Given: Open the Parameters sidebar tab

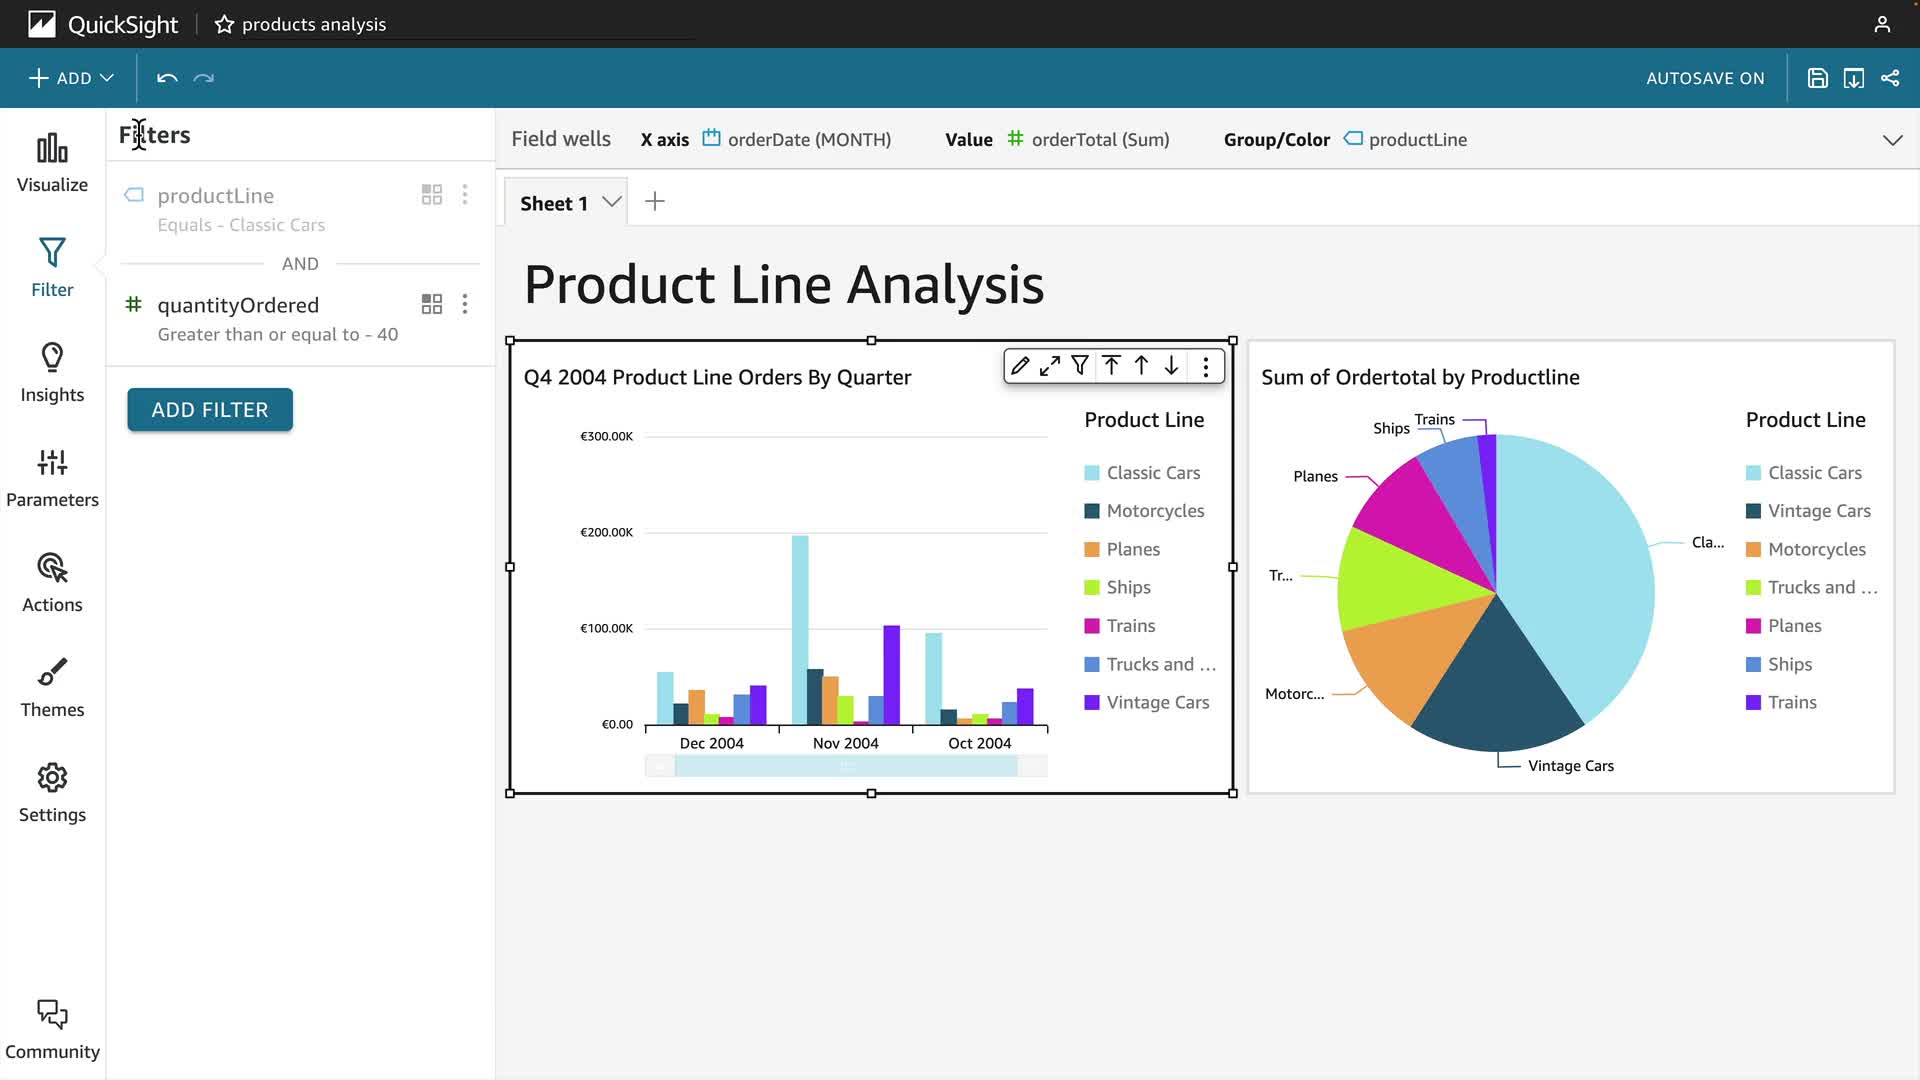Looking at the screenshot, I should pos(52,478).
